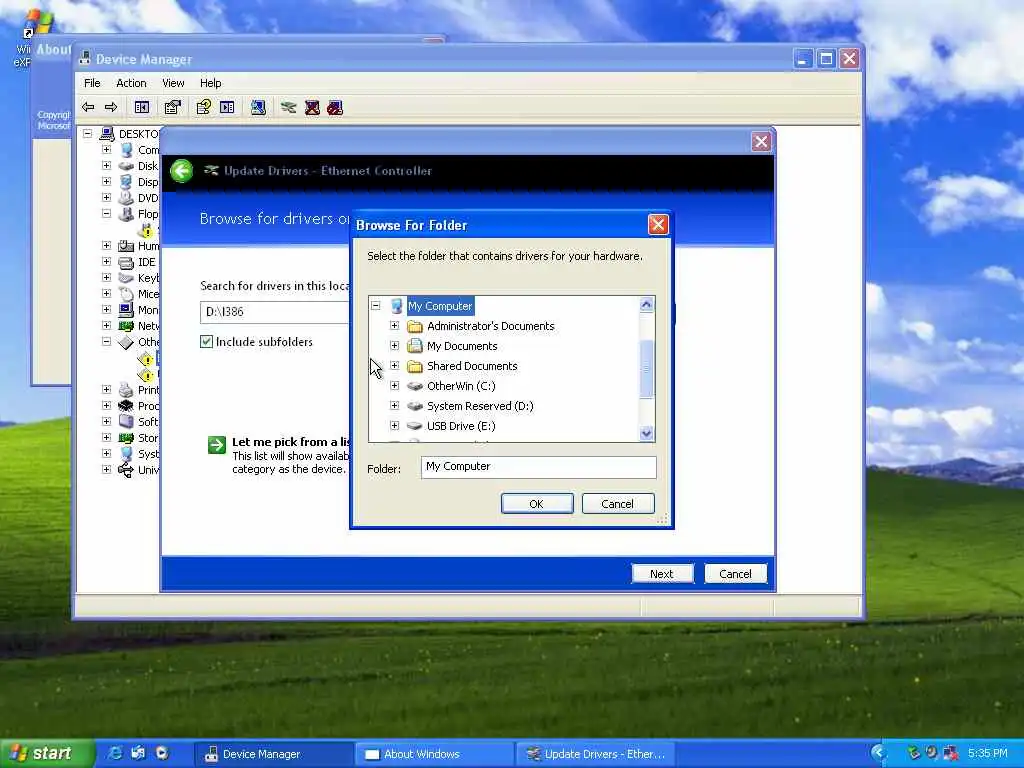Switch to About Windows taskbar button
Image resolution: width=1024 pixels, height=768 pixels.
click(x=436, y=754)
